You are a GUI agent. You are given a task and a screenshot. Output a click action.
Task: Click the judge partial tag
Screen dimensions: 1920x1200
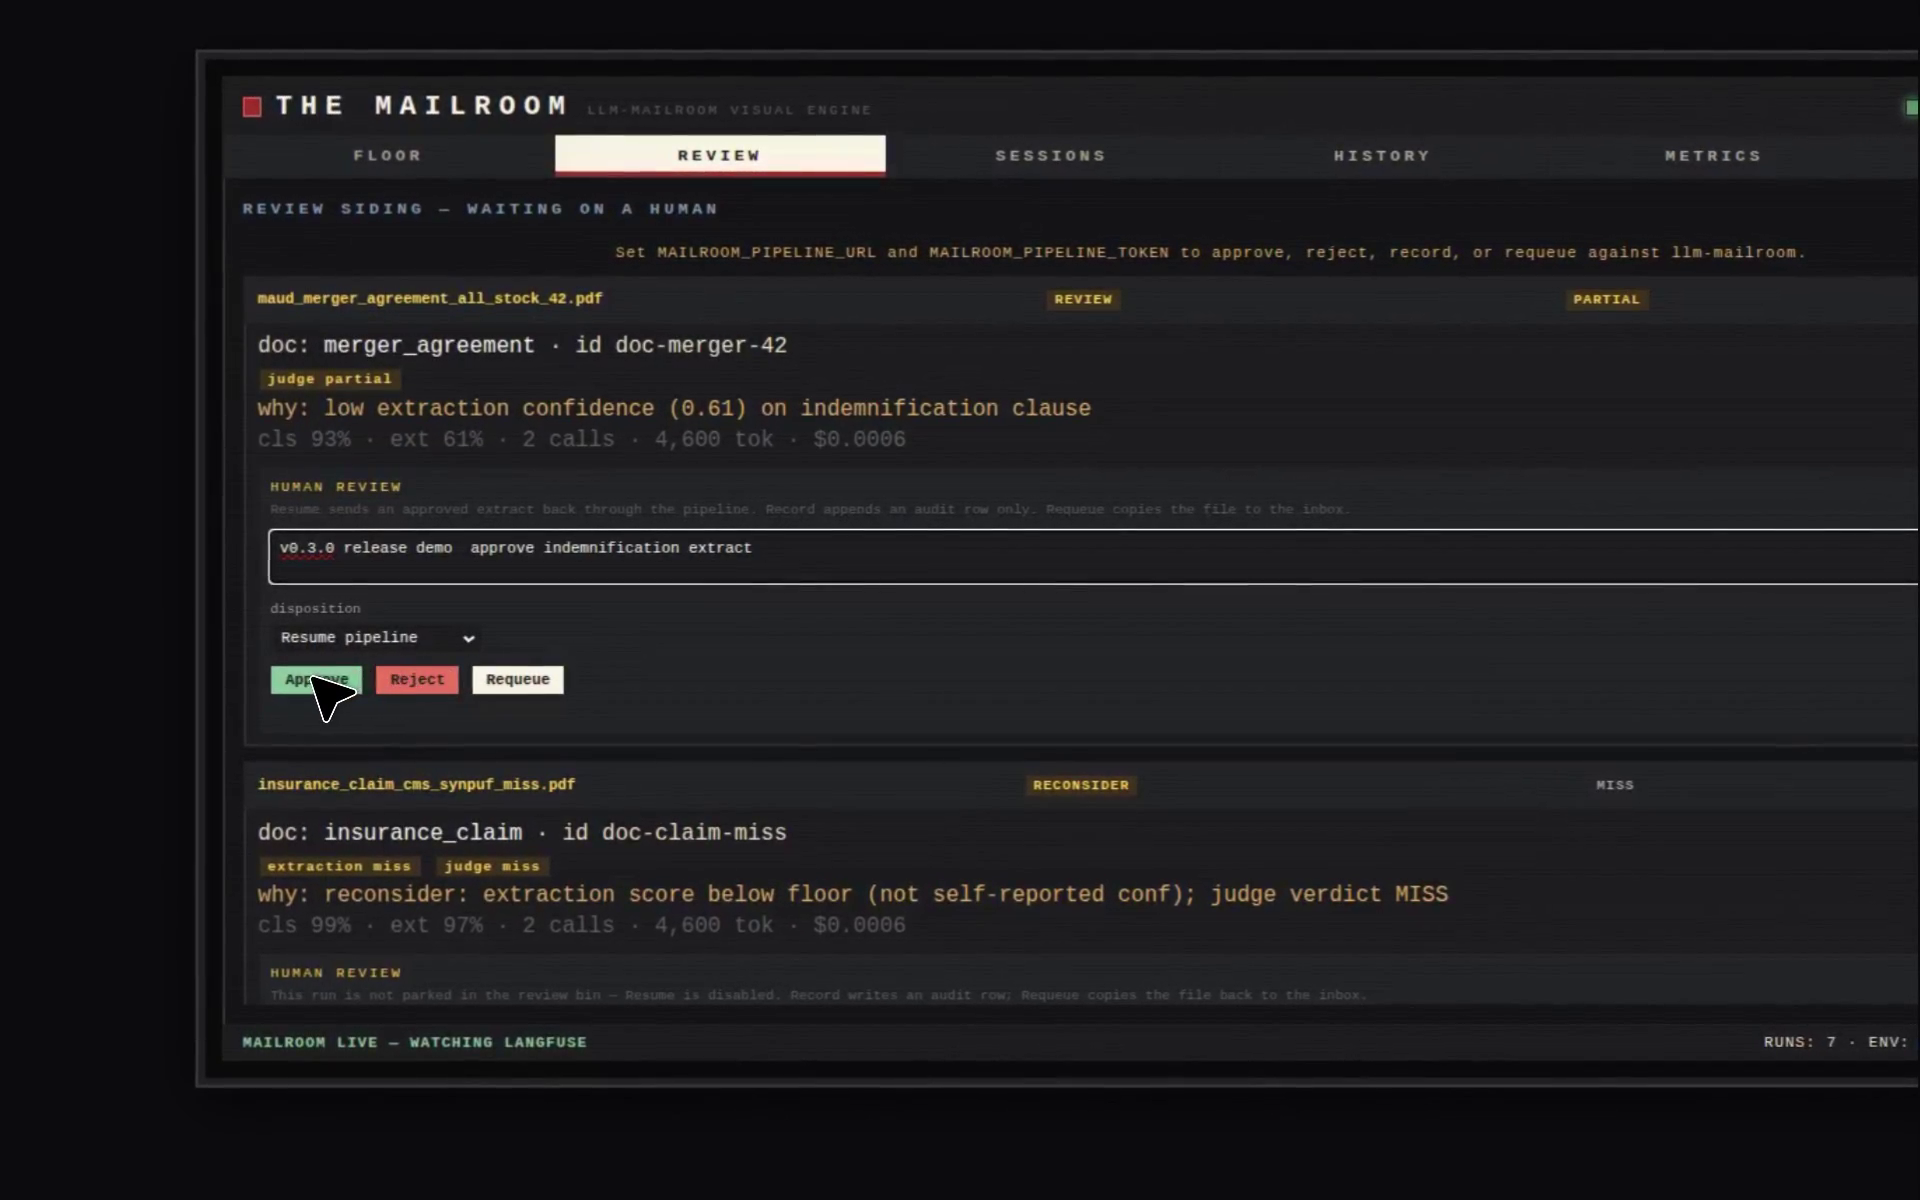(330, 379)
